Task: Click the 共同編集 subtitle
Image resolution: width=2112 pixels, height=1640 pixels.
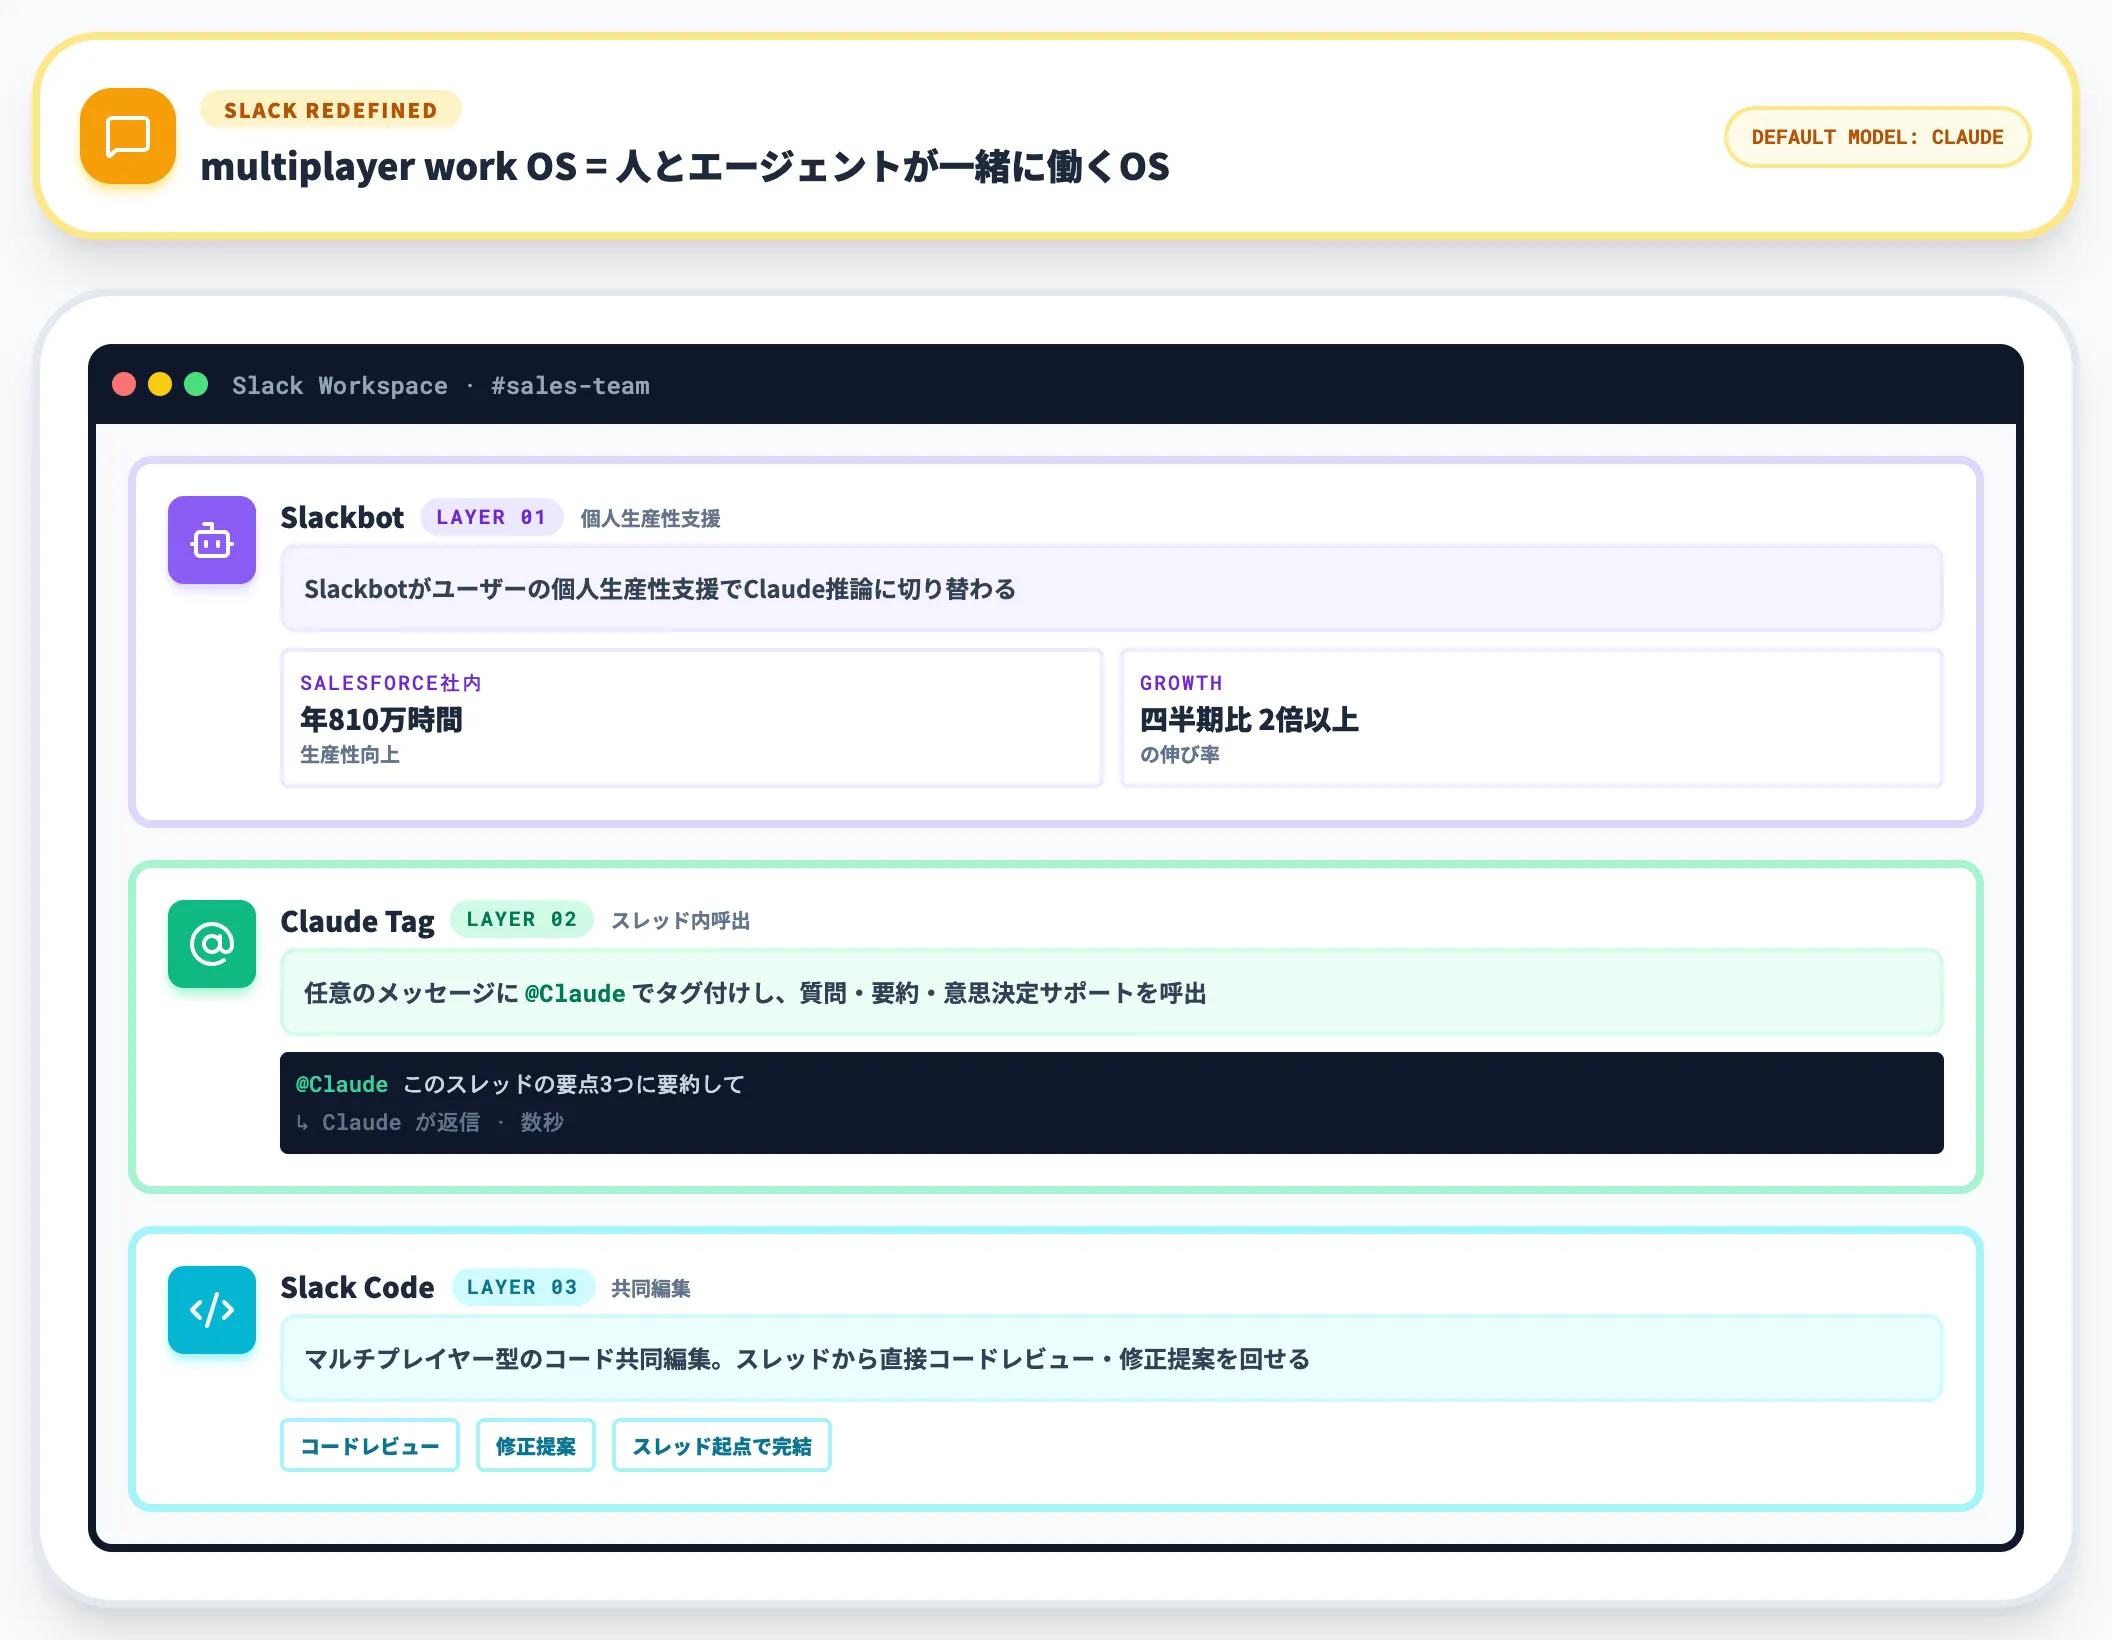Action: tap(651, 1288)
